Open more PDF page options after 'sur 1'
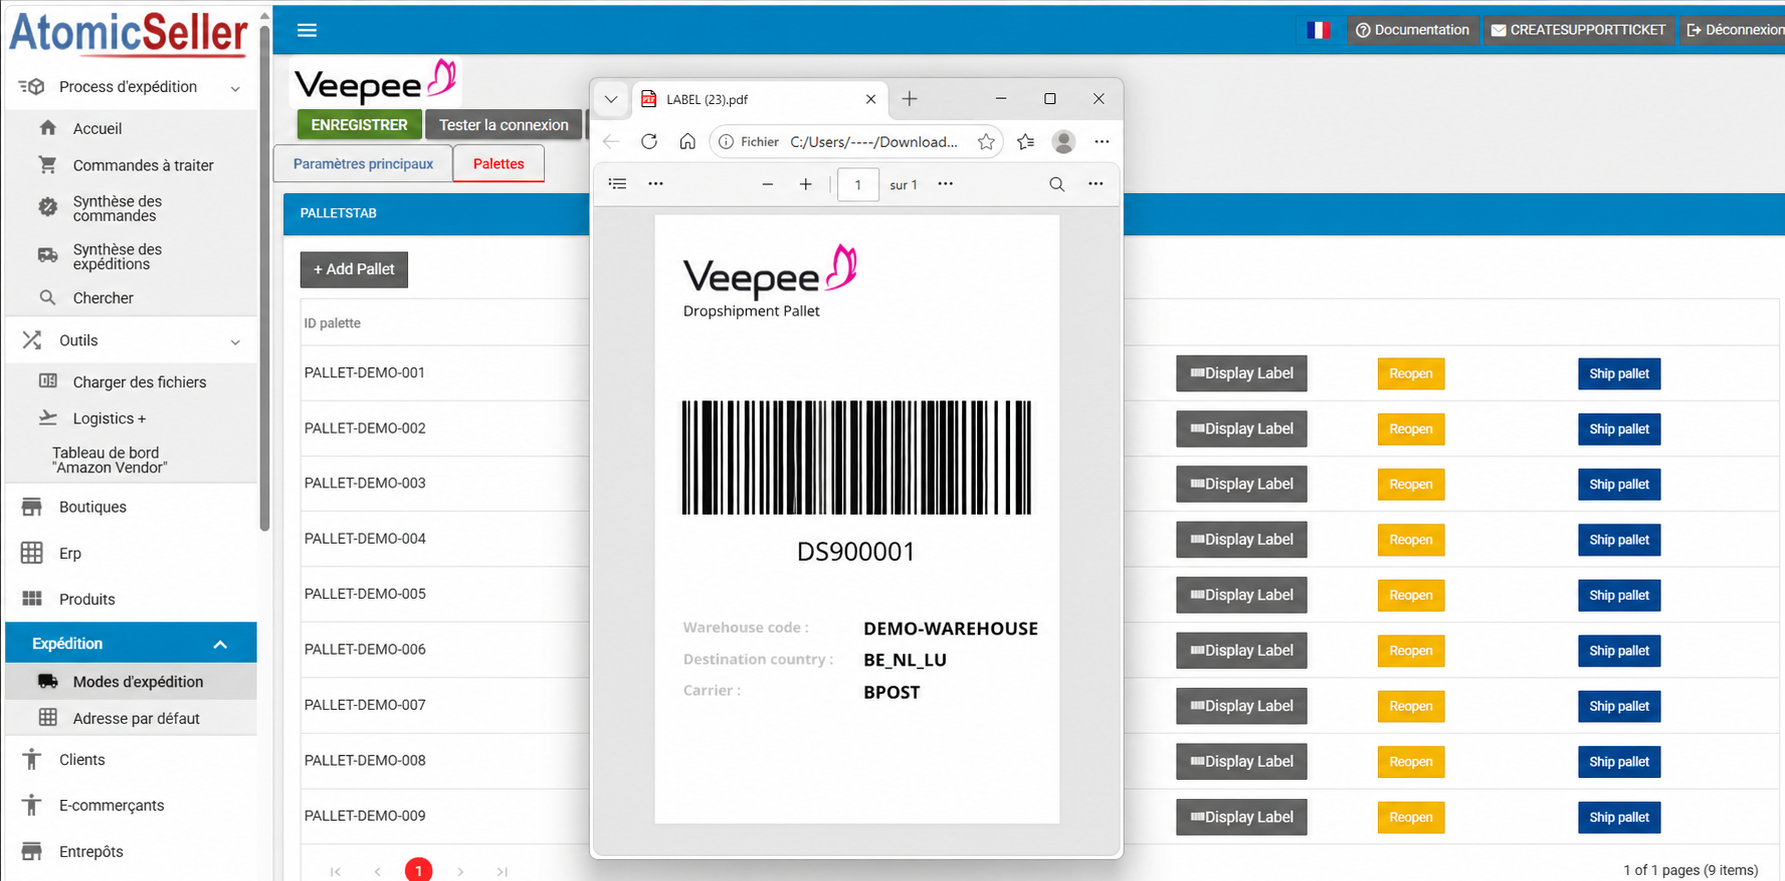 click(x=945, y=184)
